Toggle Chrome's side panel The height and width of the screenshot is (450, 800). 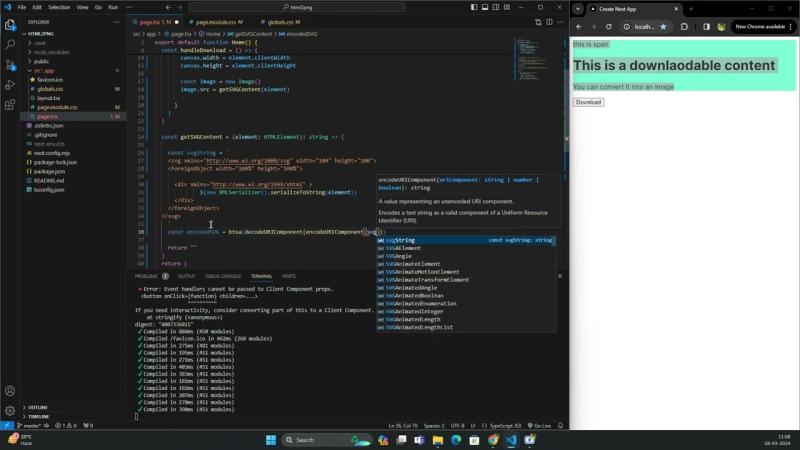point(706,26)
